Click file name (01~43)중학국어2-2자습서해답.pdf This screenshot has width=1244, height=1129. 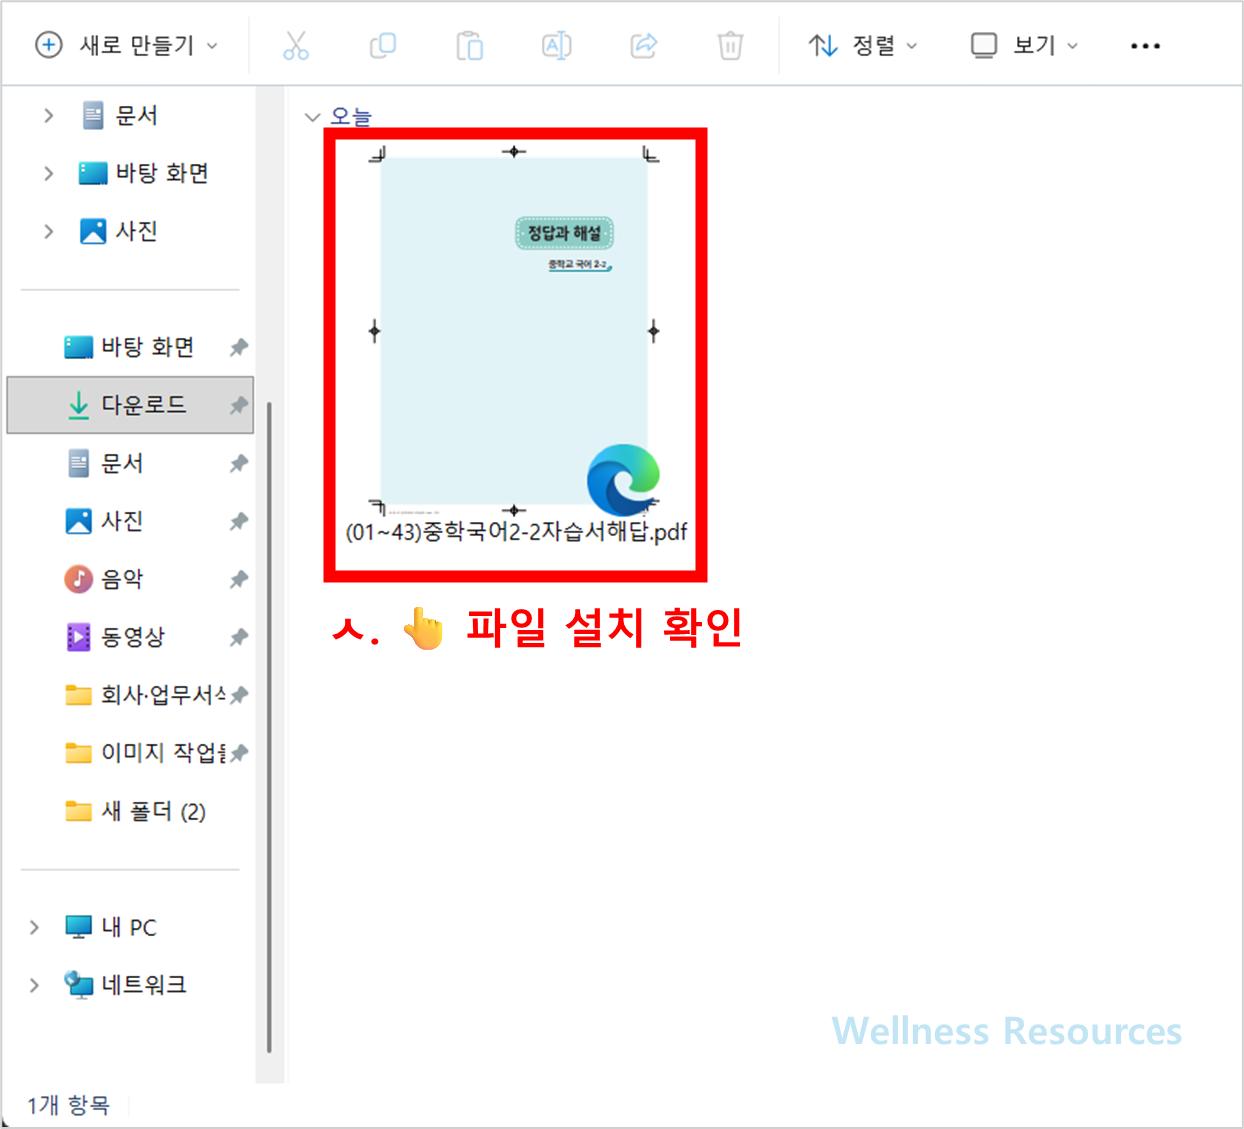[516, 532]
